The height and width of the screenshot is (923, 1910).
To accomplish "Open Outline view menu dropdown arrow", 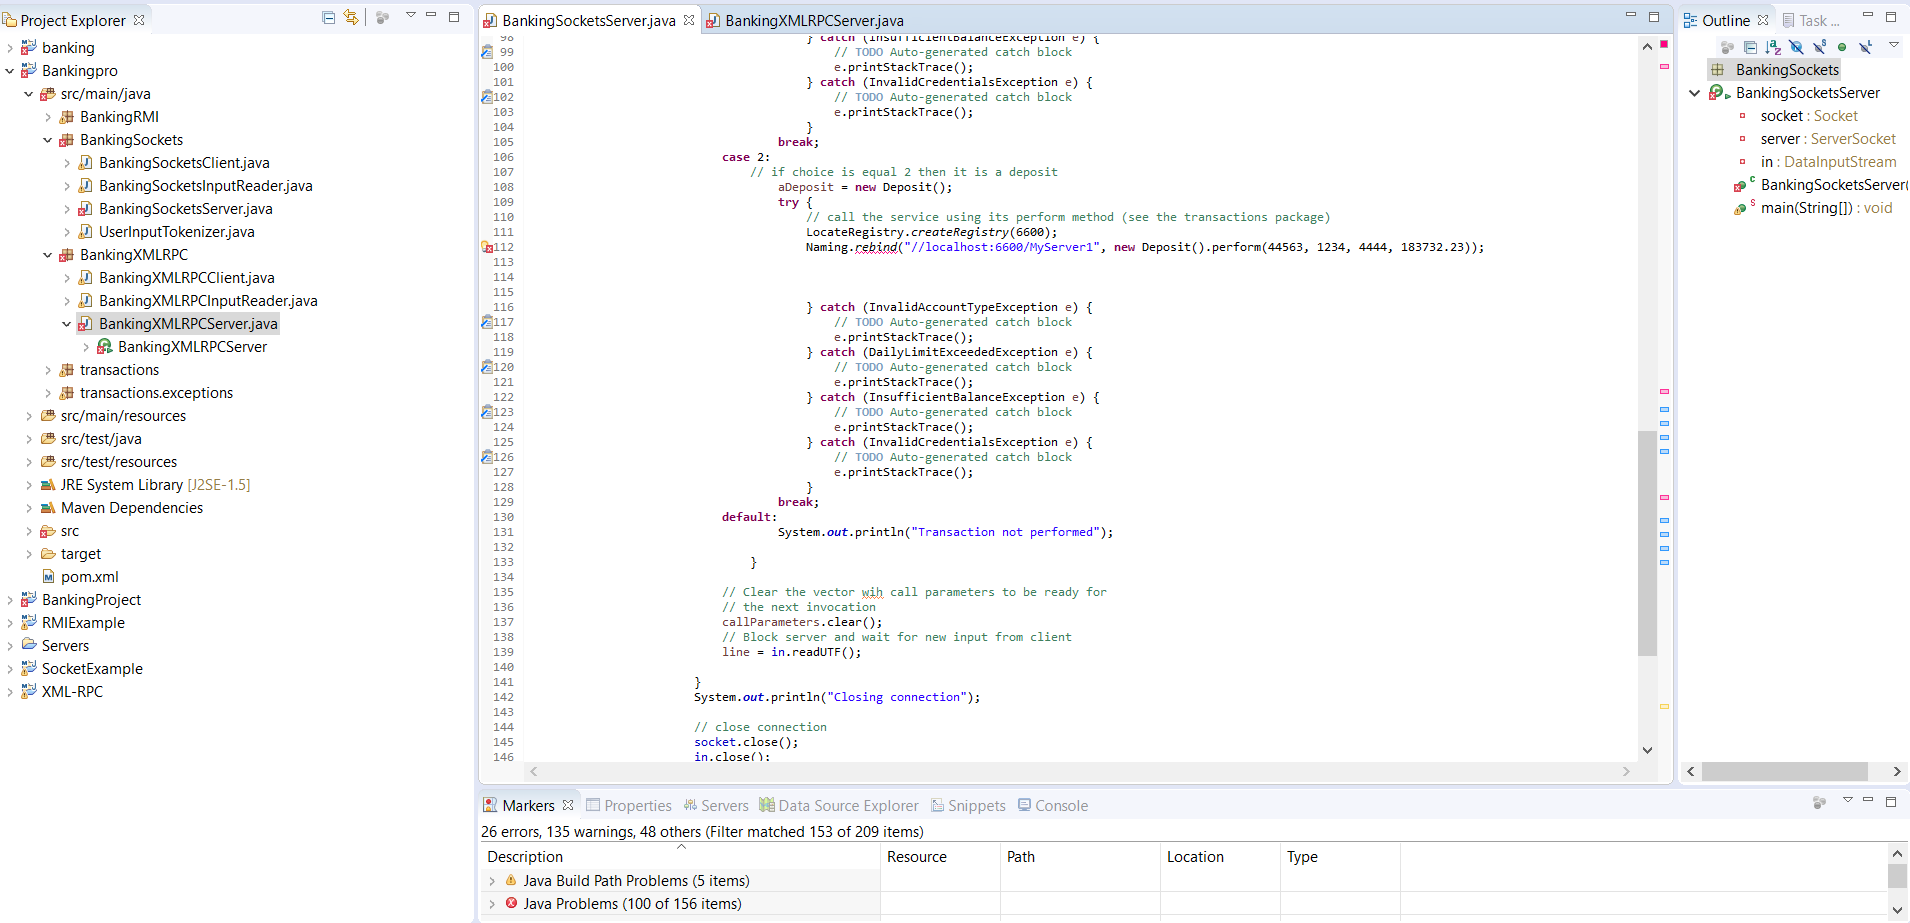I will coord(1893,45).
